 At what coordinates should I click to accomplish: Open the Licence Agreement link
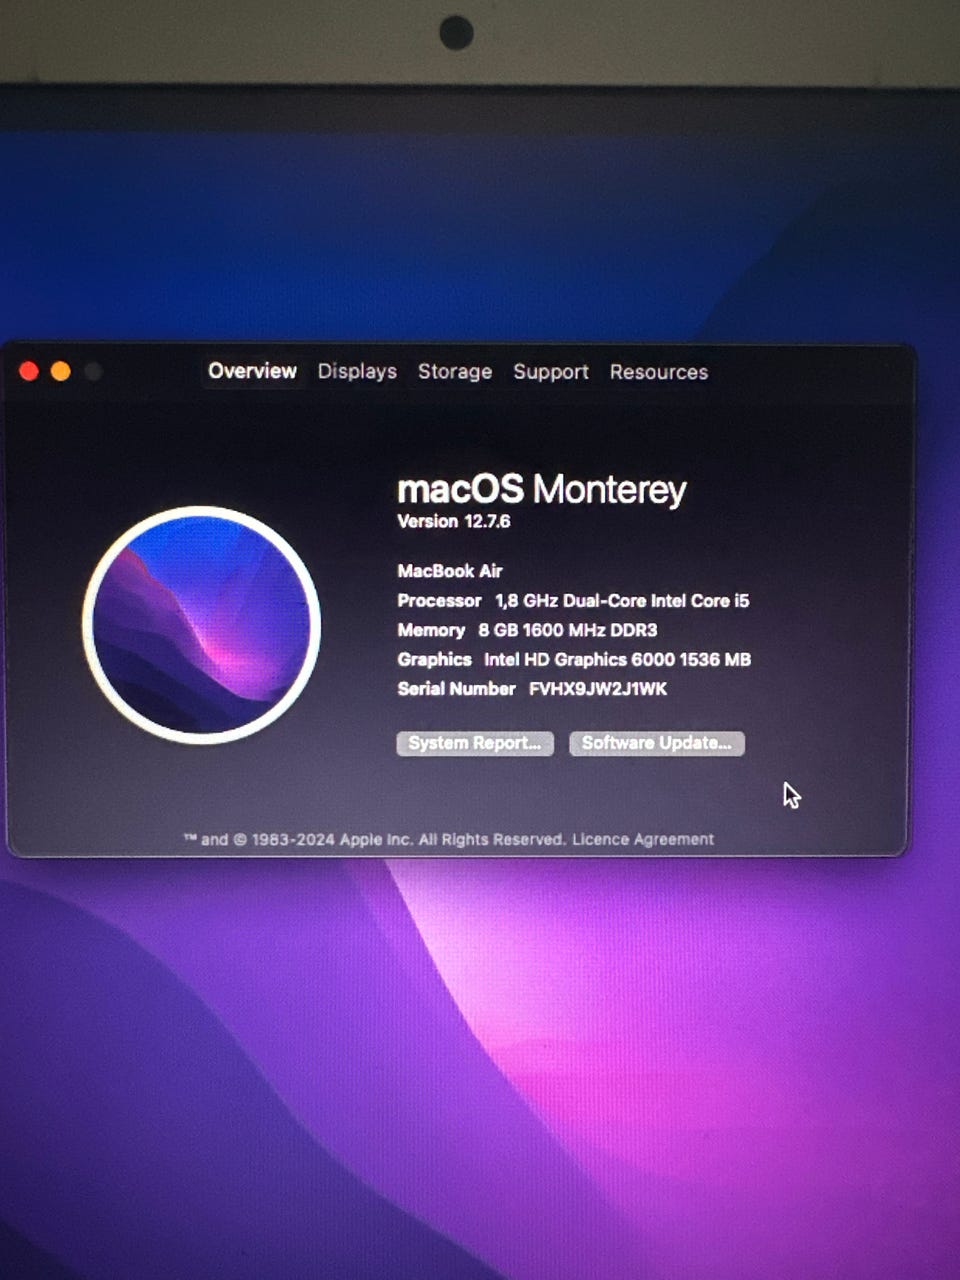pos(643,839)
